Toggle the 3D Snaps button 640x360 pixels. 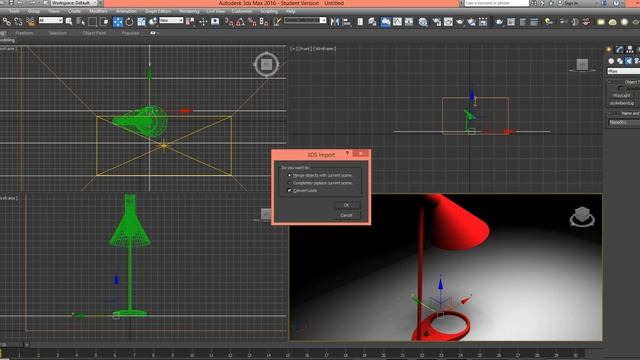(x=229, y=22)
